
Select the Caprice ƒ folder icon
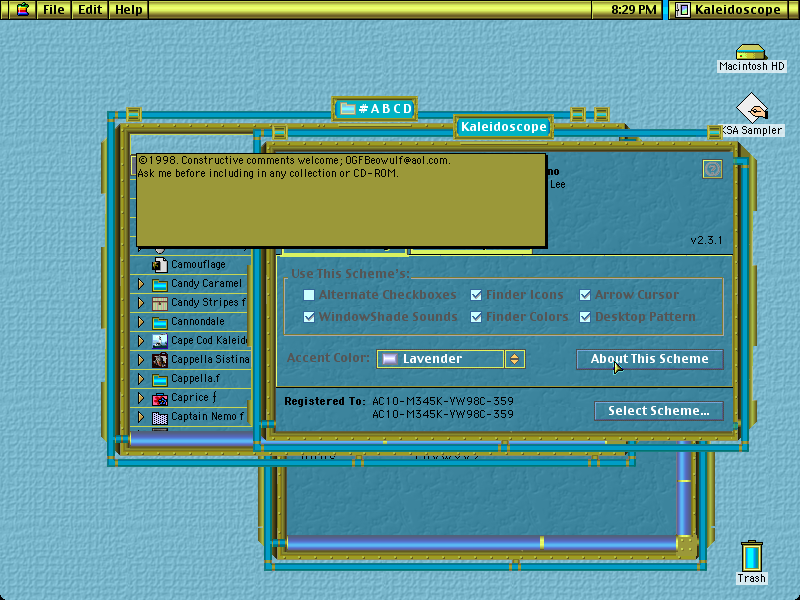160,398
